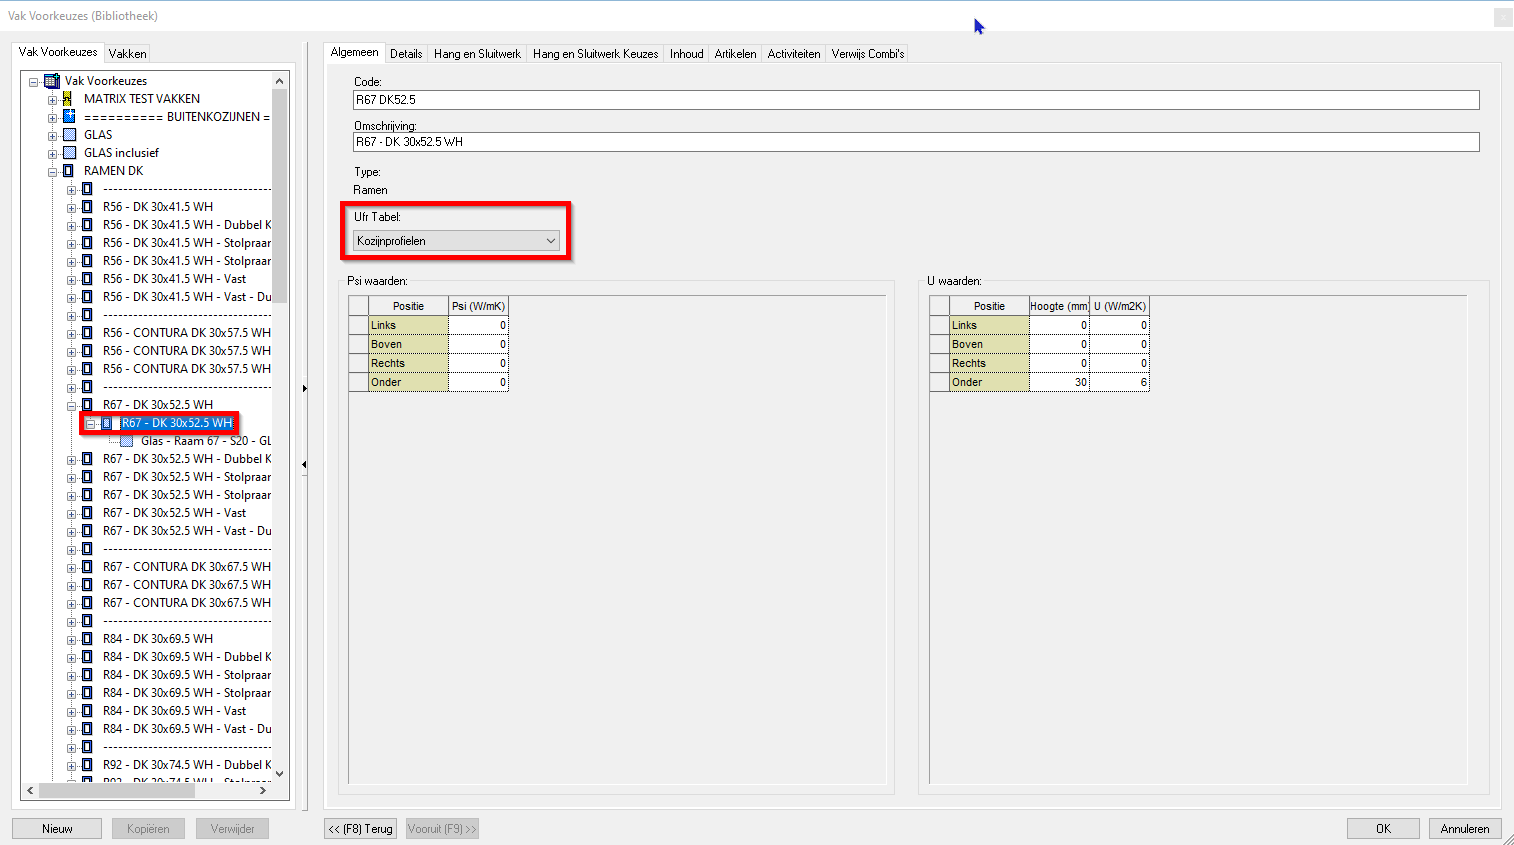Screen dimensions: 1514x845
Task: Open the Vakken tab
Action: [126, 52]
